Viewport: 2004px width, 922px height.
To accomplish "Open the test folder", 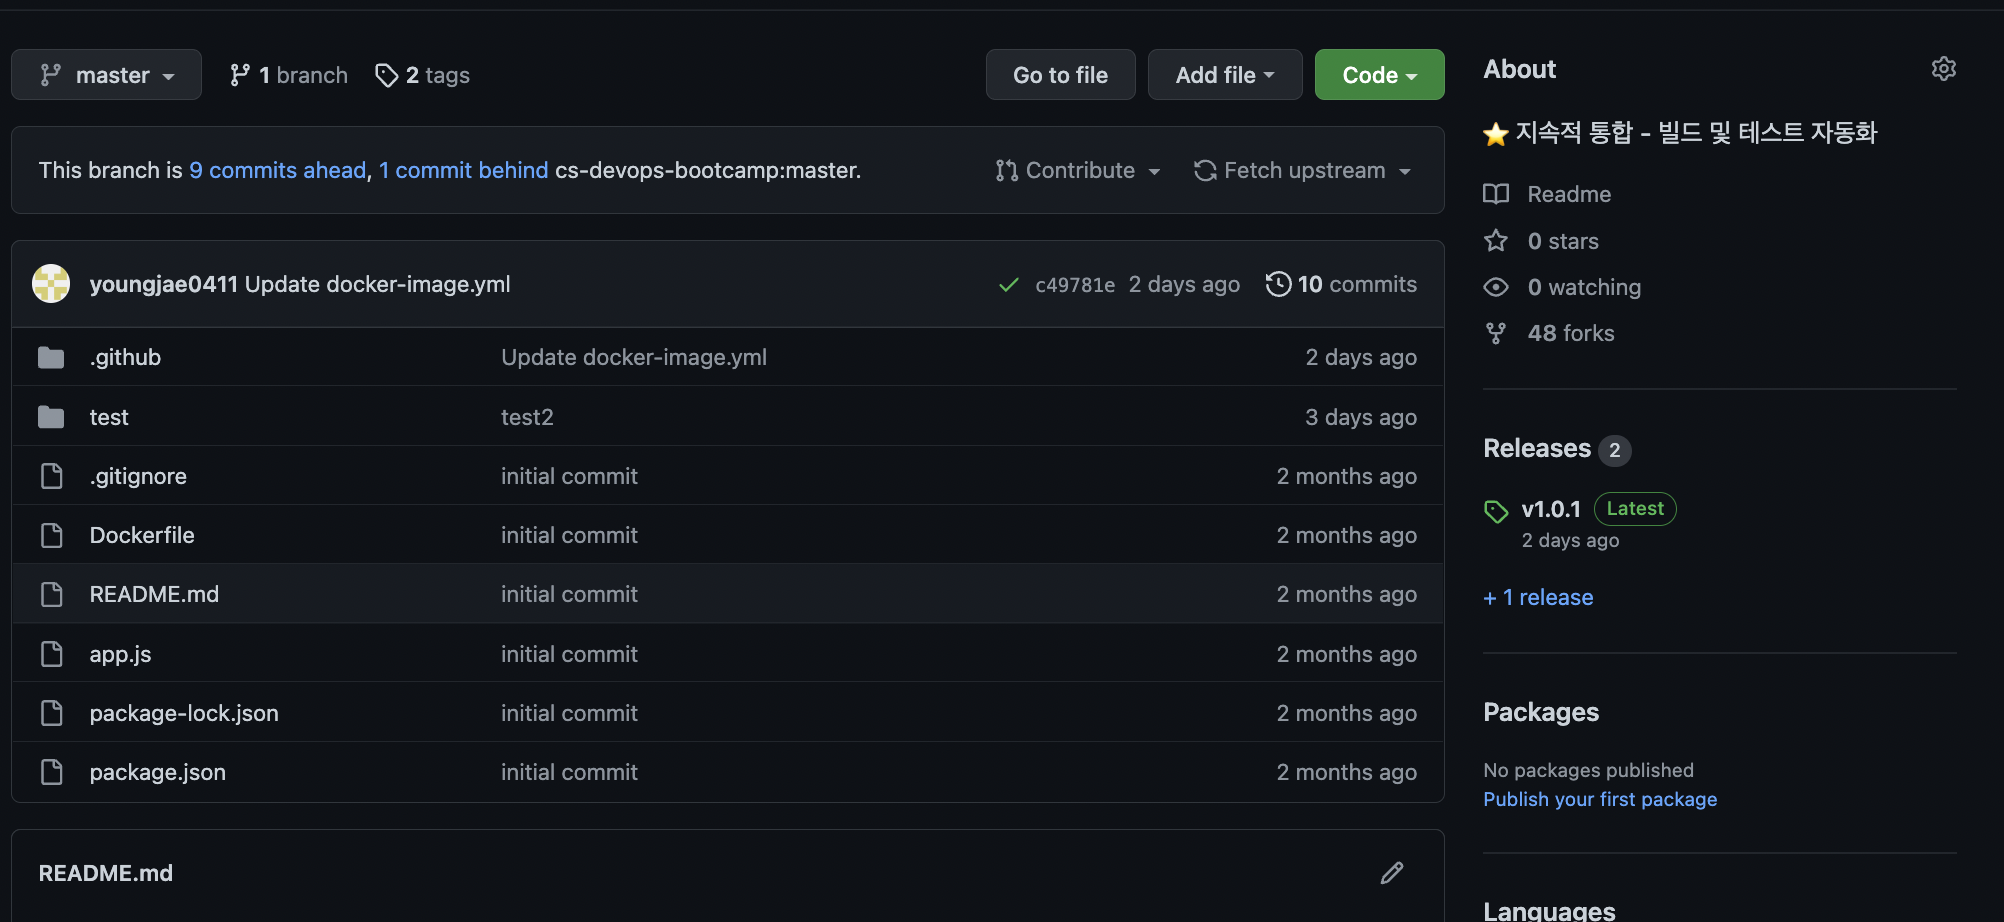I will pos(109,417).
